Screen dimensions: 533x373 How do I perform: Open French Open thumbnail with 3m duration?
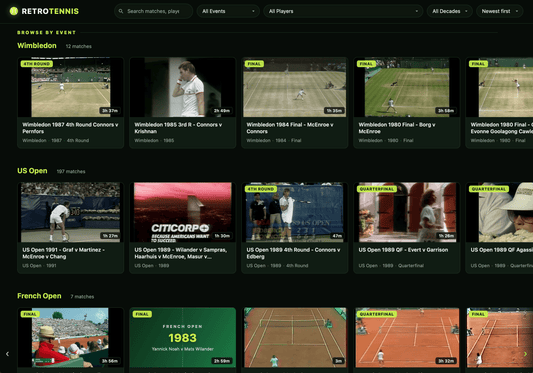click(x=295, y=338)
